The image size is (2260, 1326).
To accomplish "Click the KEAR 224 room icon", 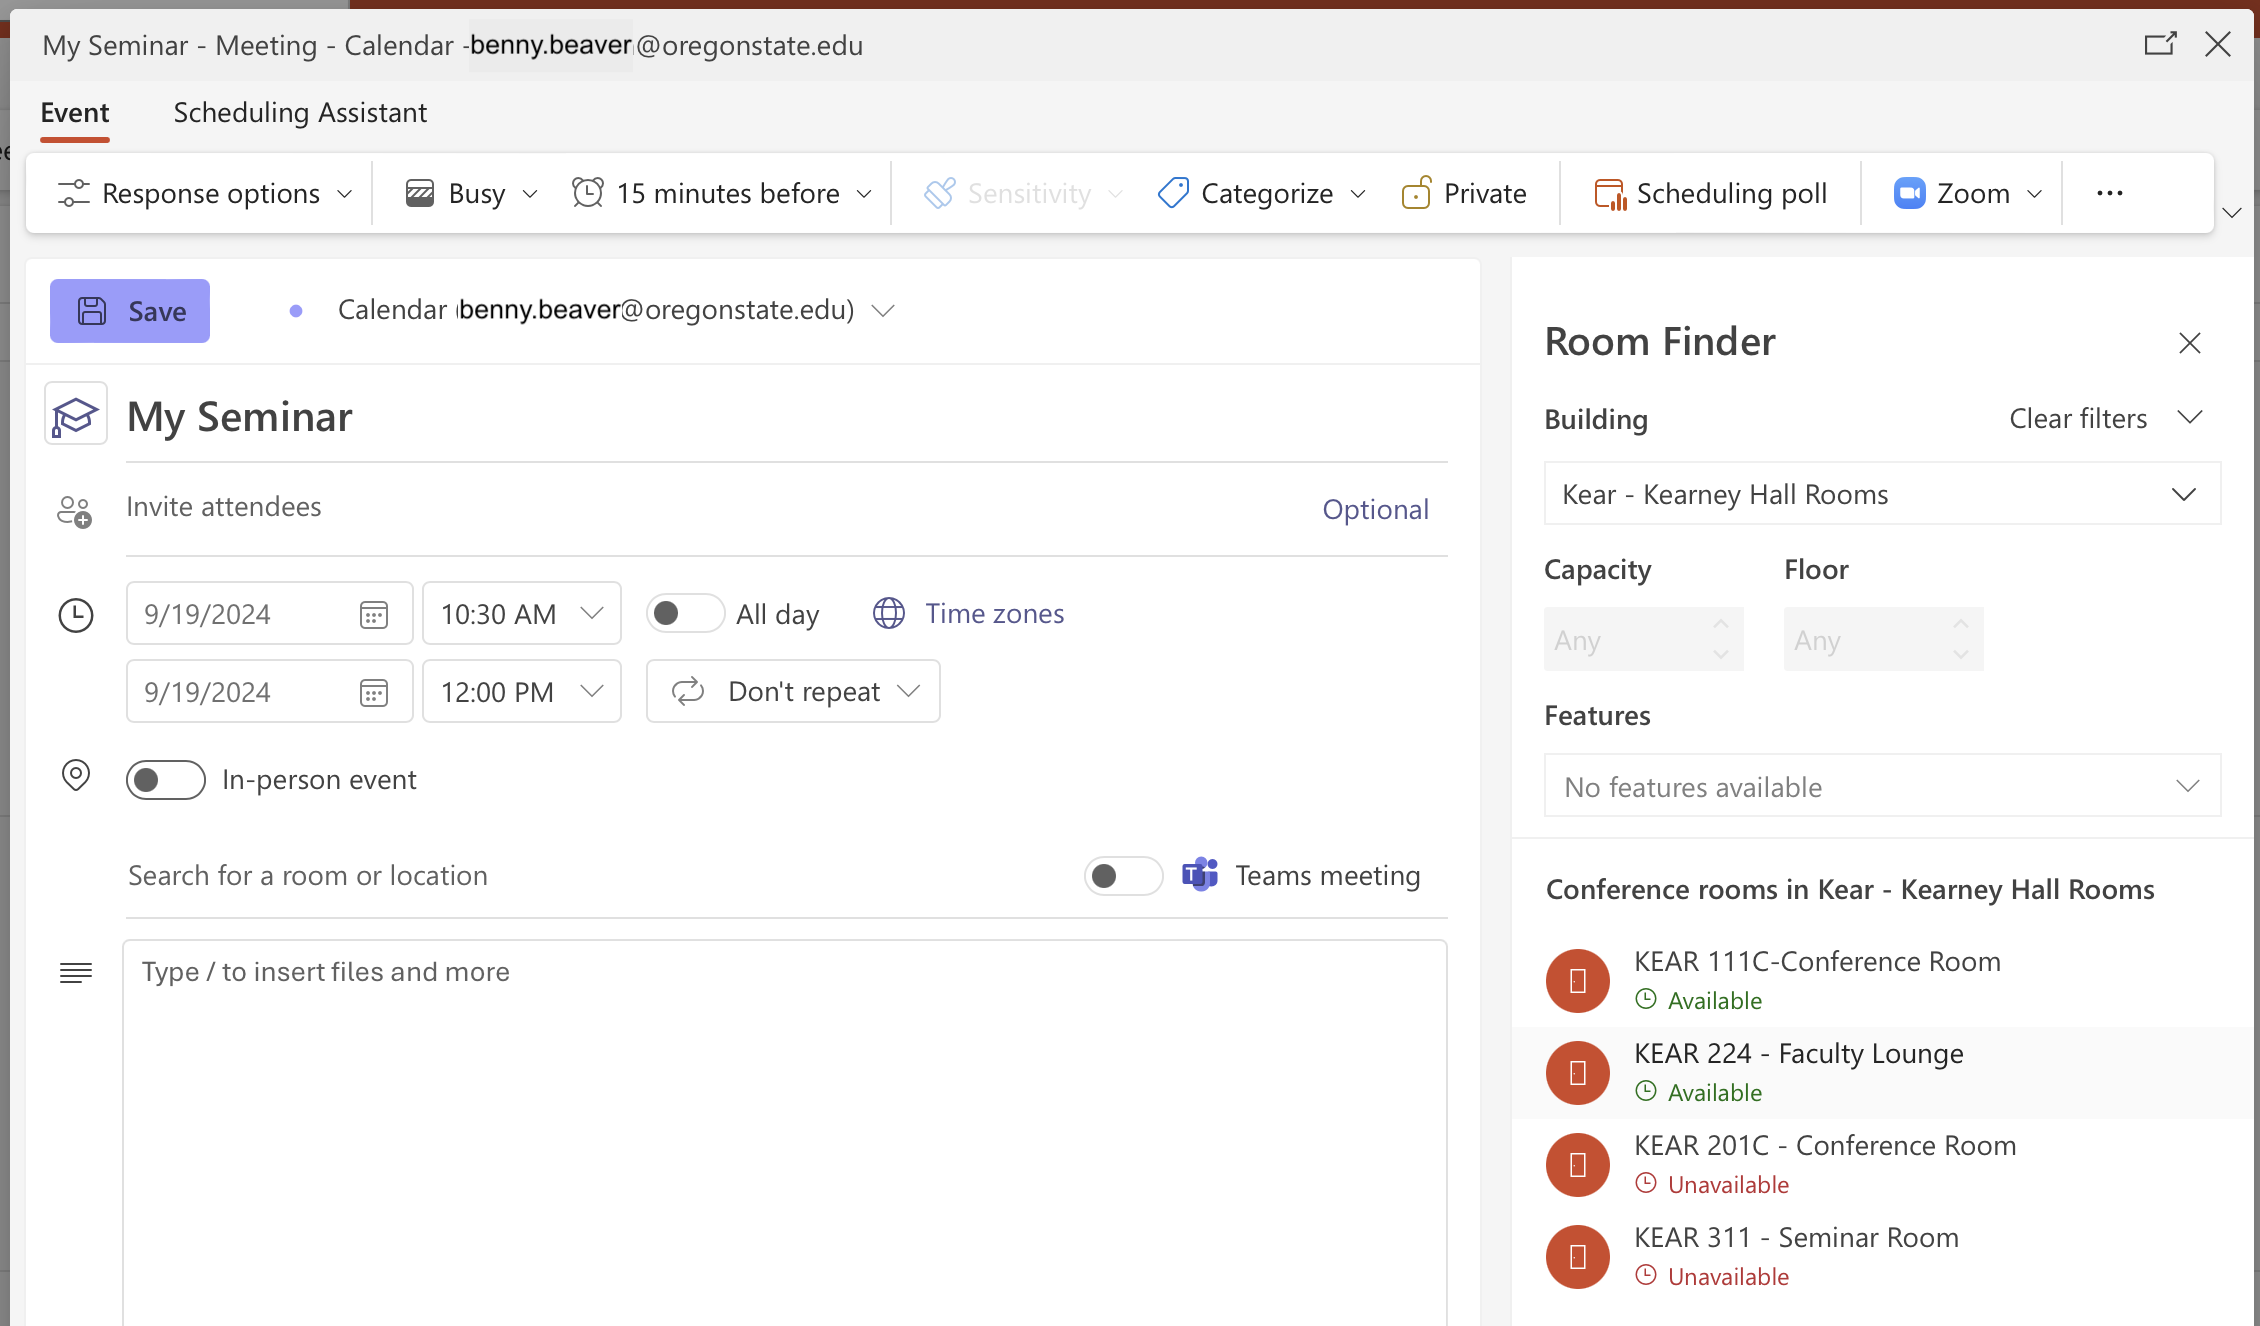I will (1578, 1073).
